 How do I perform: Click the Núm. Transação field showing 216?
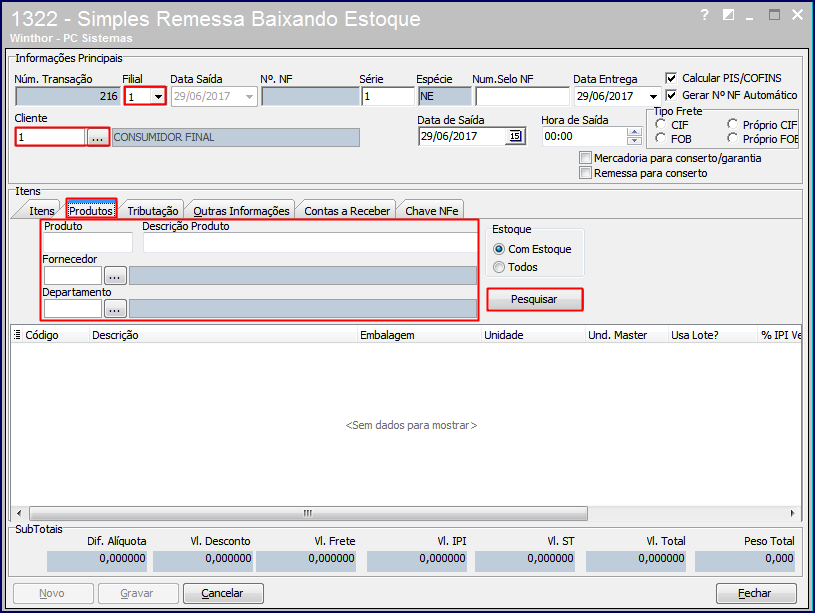68,97
